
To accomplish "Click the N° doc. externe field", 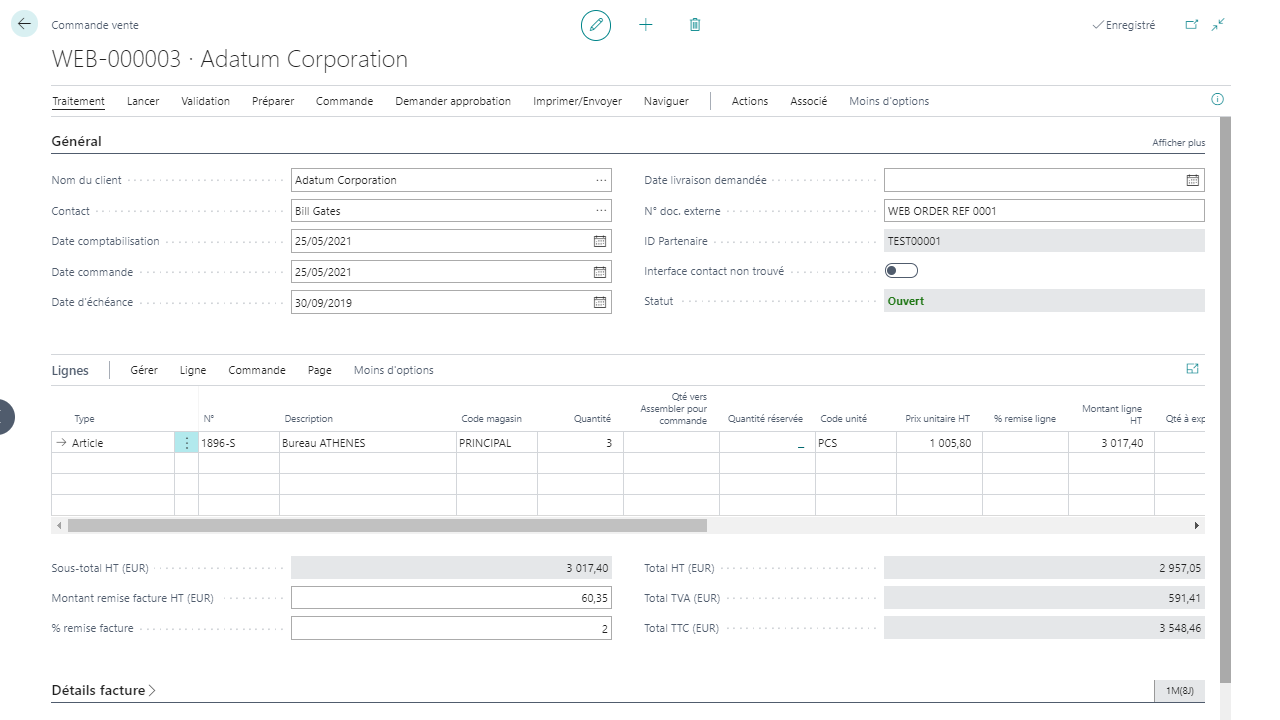I will pyautogui.click(x=1043, y=211).
